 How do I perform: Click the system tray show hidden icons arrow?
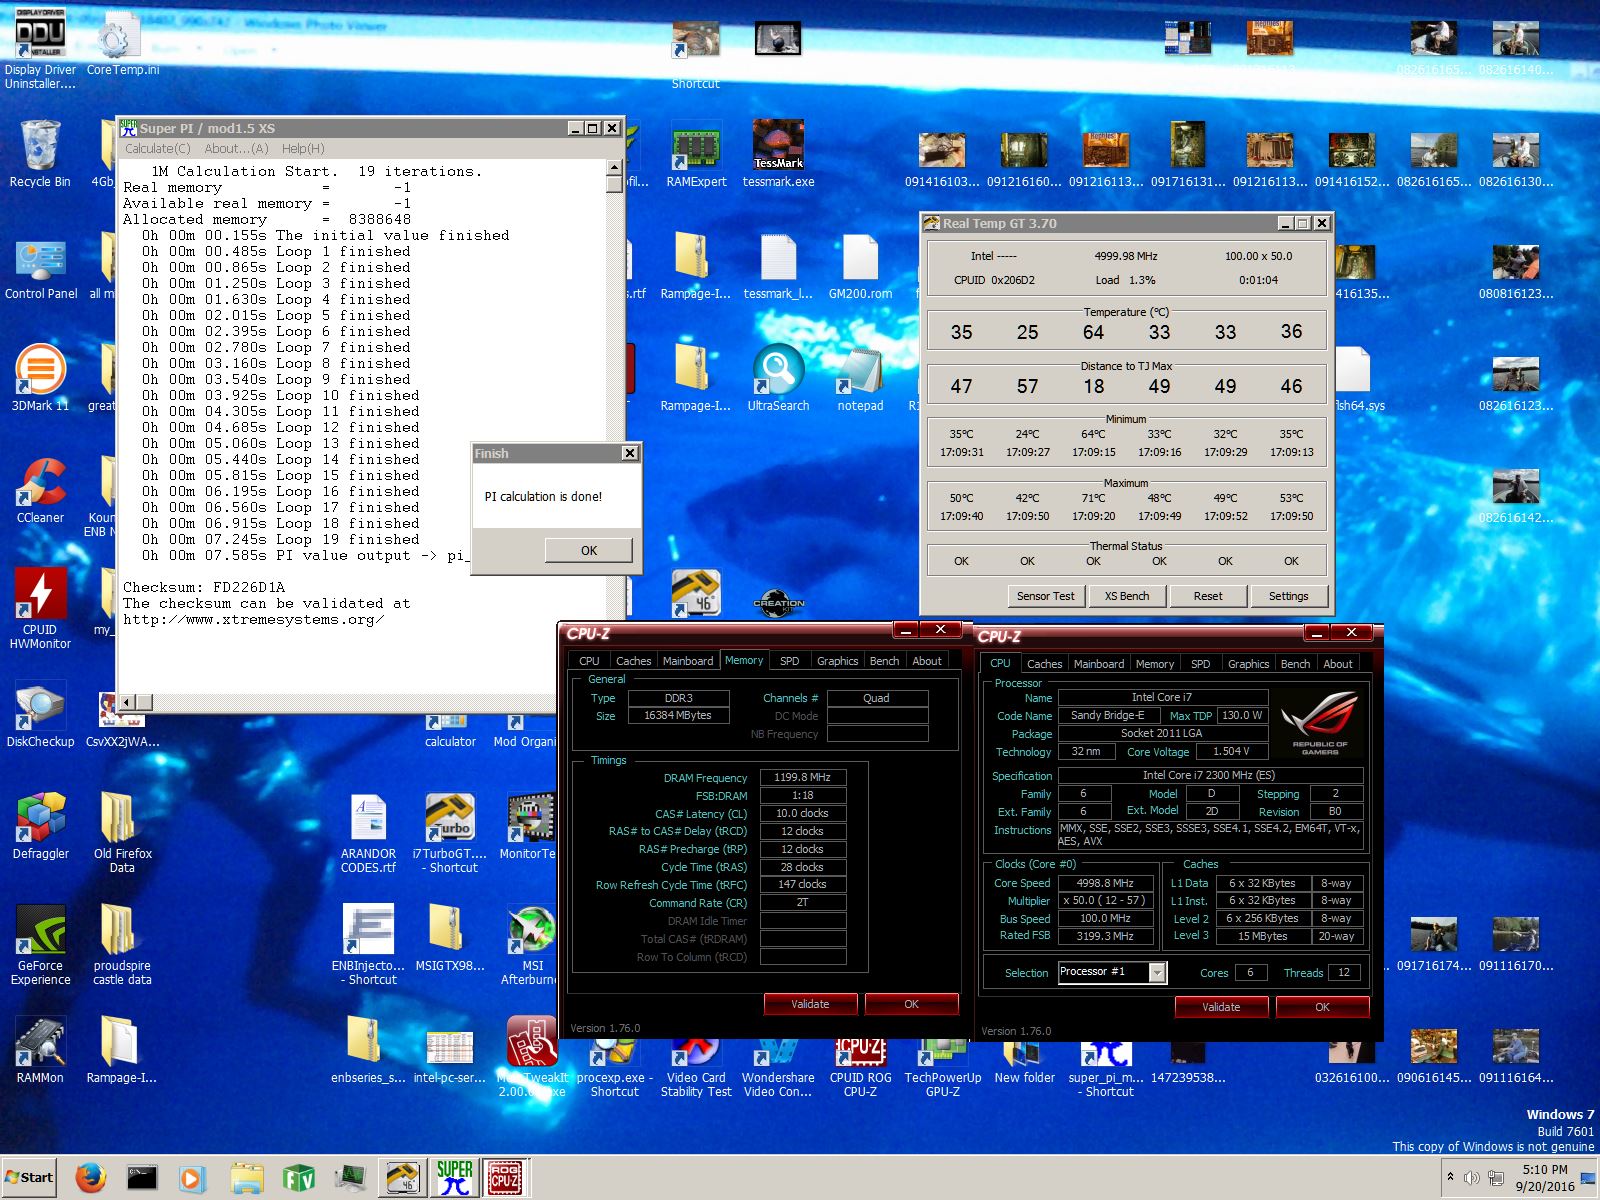pos(1450,1177)
